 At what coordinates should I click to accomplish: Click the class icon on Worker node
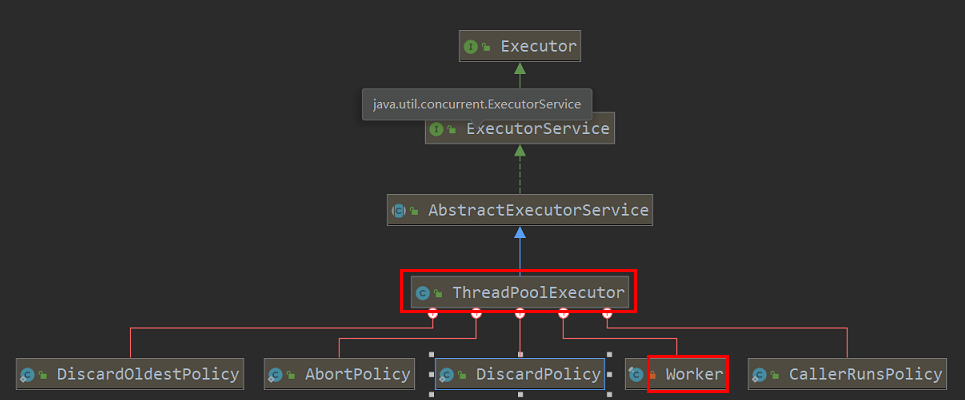[636, 374]
